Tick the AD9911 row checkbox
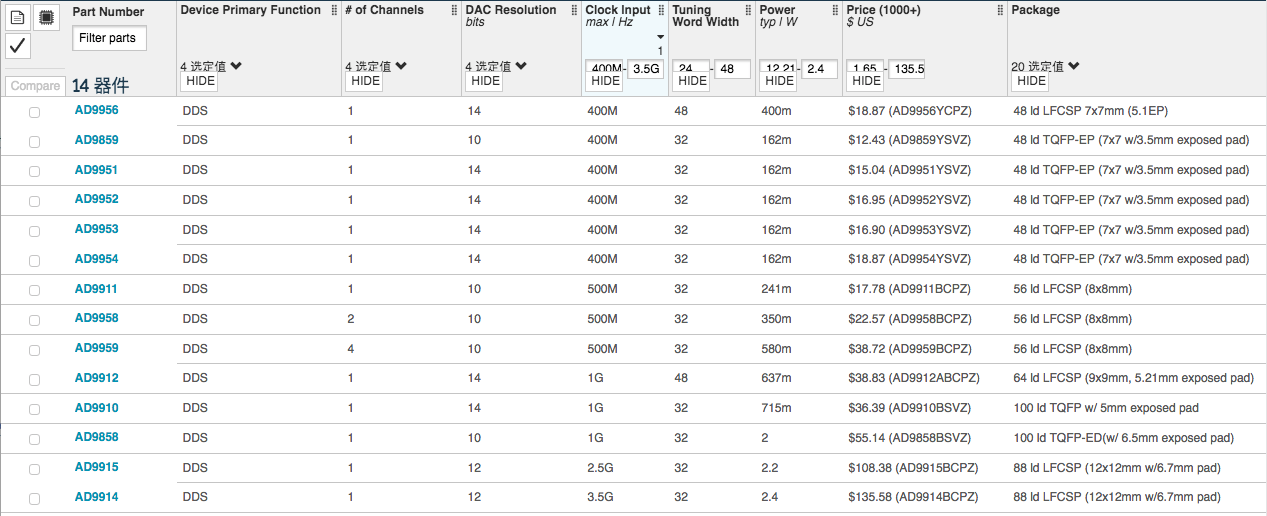1267x516 pixels. tap(35, 291)
